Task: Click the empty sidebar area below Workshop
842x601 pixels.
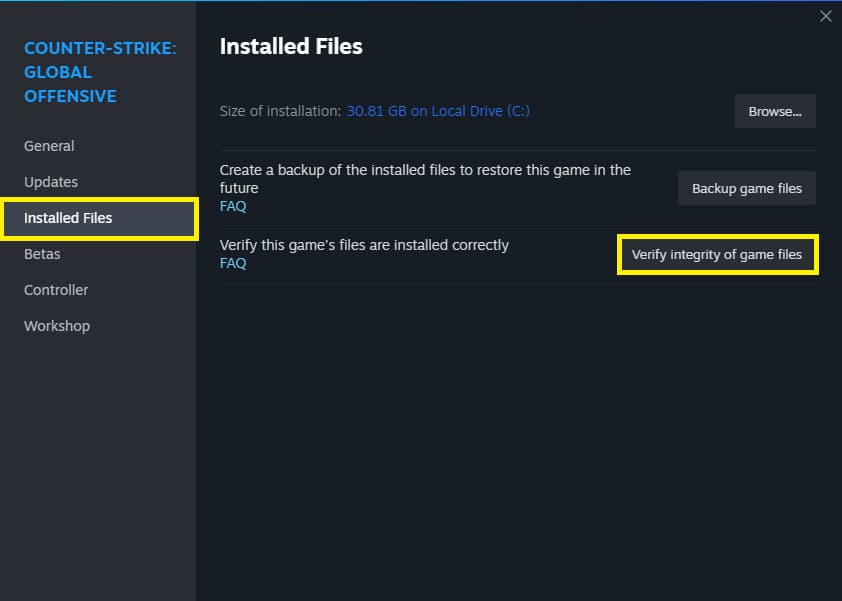Action: pos(98,460)
